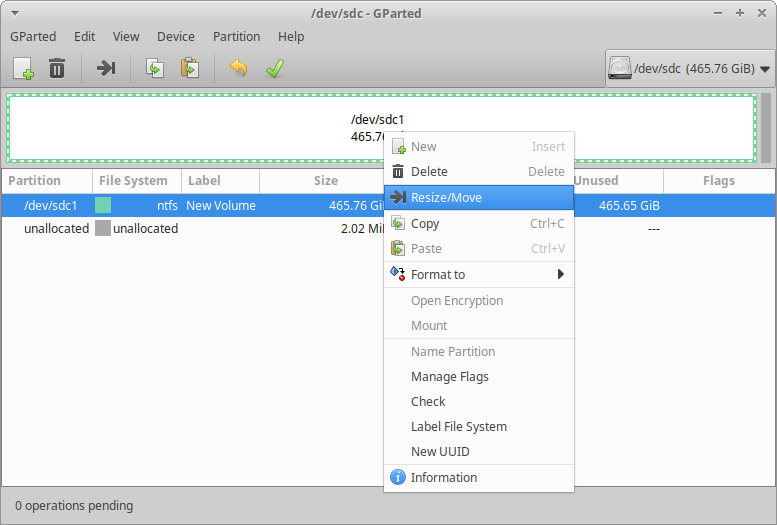Open the GParted menu

[x=33, y=36]
